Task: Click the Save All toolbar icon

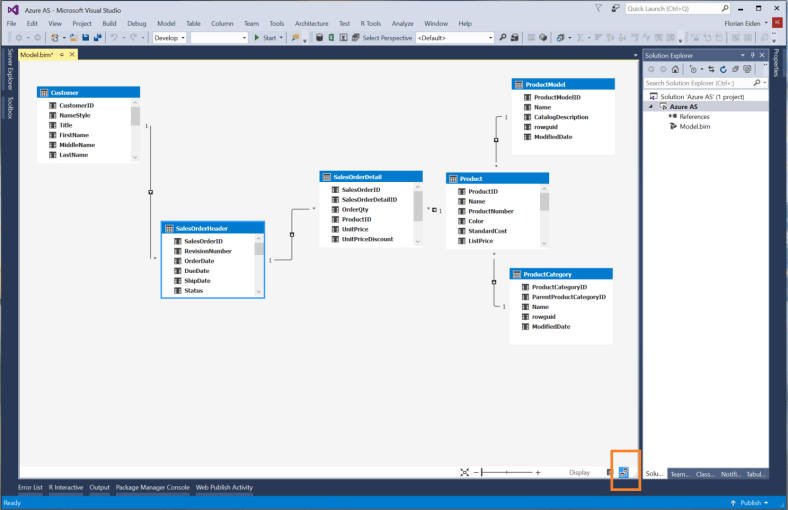Action: click(98, 38)
